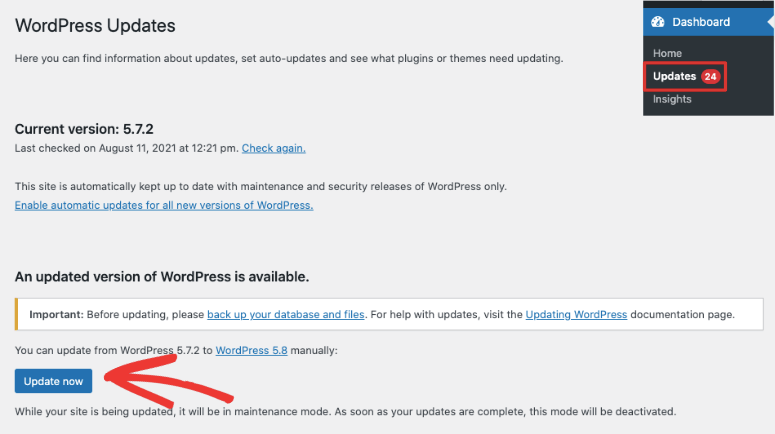
Task: Open the Insights submenu item
Action: point(672,99)
